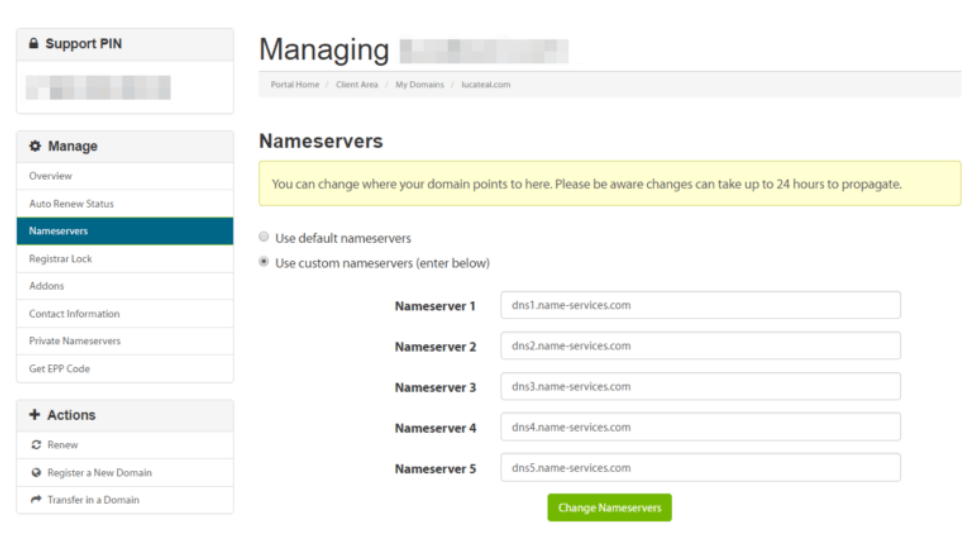Click the lock icon beside Support PIN
Viewport: 974px width, 539px height.
(34, 43)
